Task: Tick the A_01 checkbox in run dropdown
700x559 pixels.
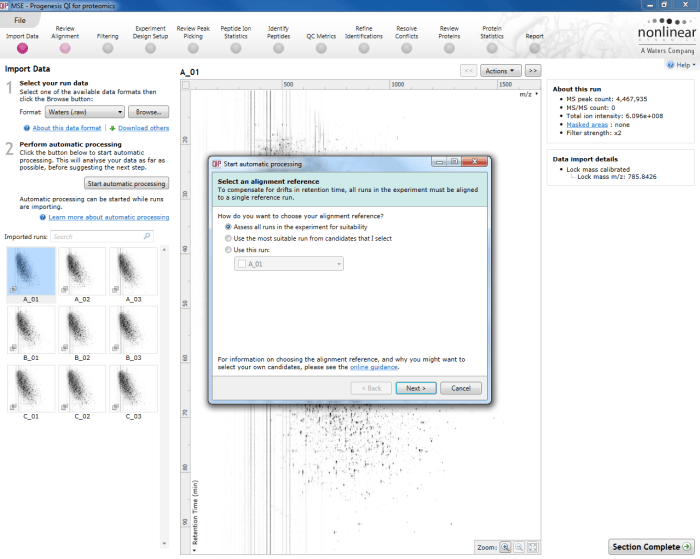Action: [242, 264]
